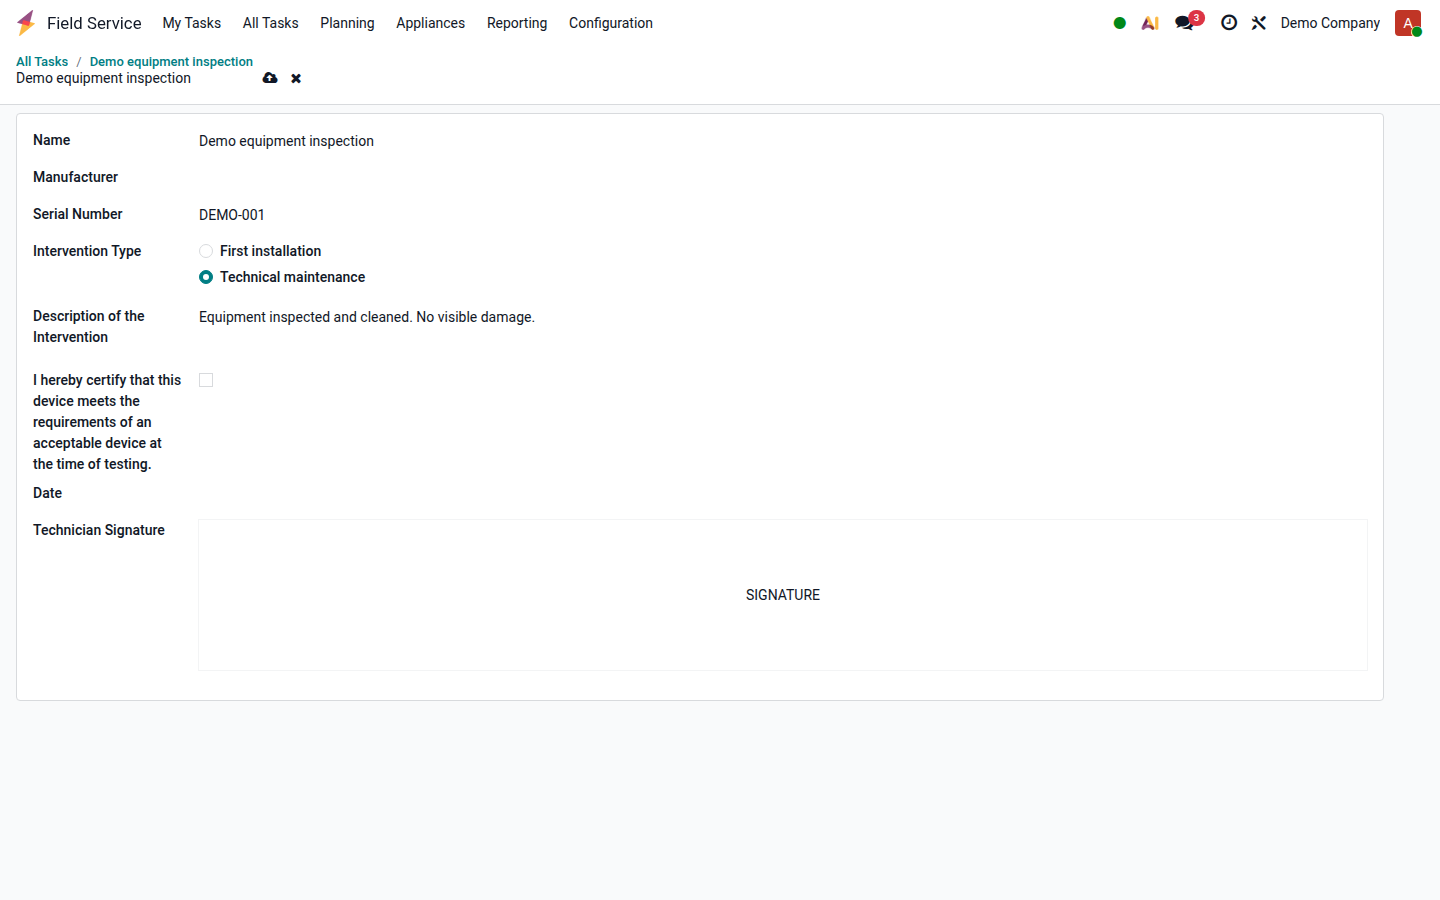Open the Appliances menu
This screenshot has height=900, width=1440.
(x=430, y=23)
